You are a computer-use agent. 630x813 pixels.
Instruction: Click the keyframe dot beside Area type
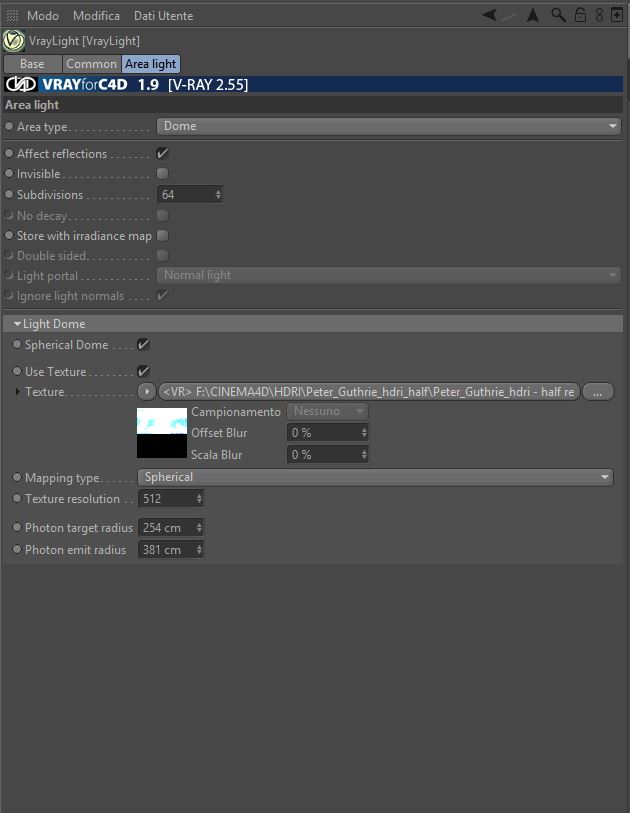click(9, 126)
